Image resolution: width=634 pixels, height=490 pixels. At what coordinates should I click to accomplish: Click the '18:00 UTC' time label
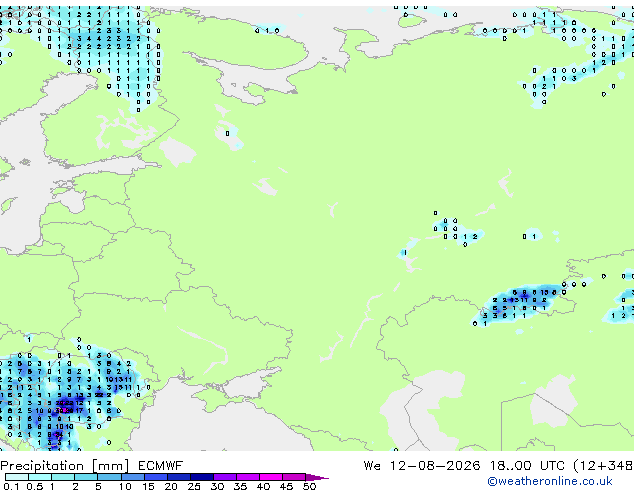click(x=527, y=466)
